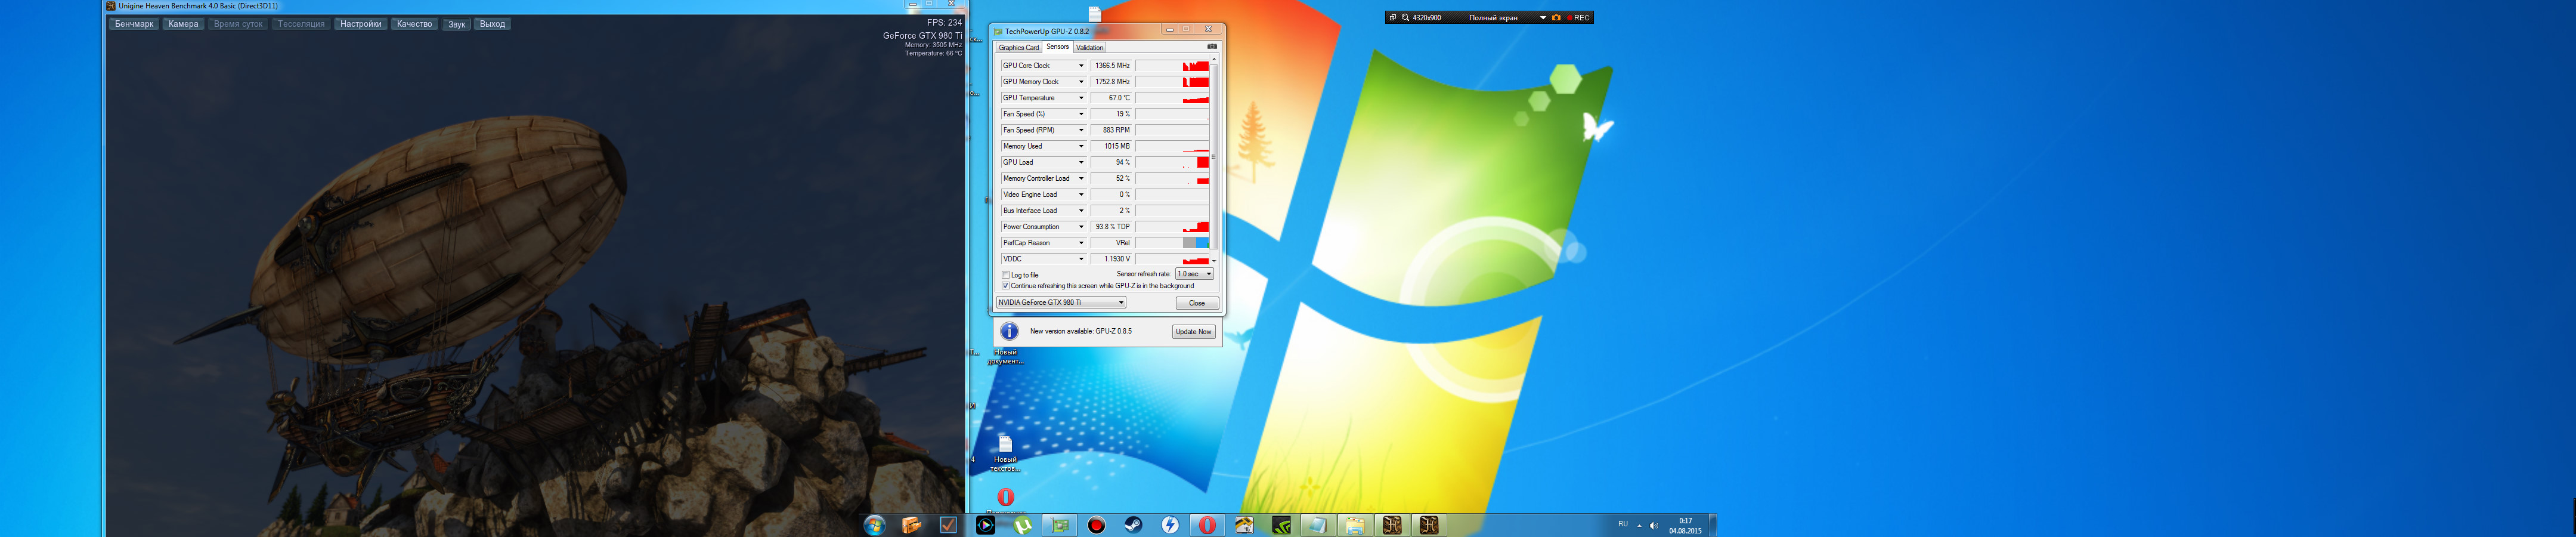Open the Validation tab

[1089, 47]
